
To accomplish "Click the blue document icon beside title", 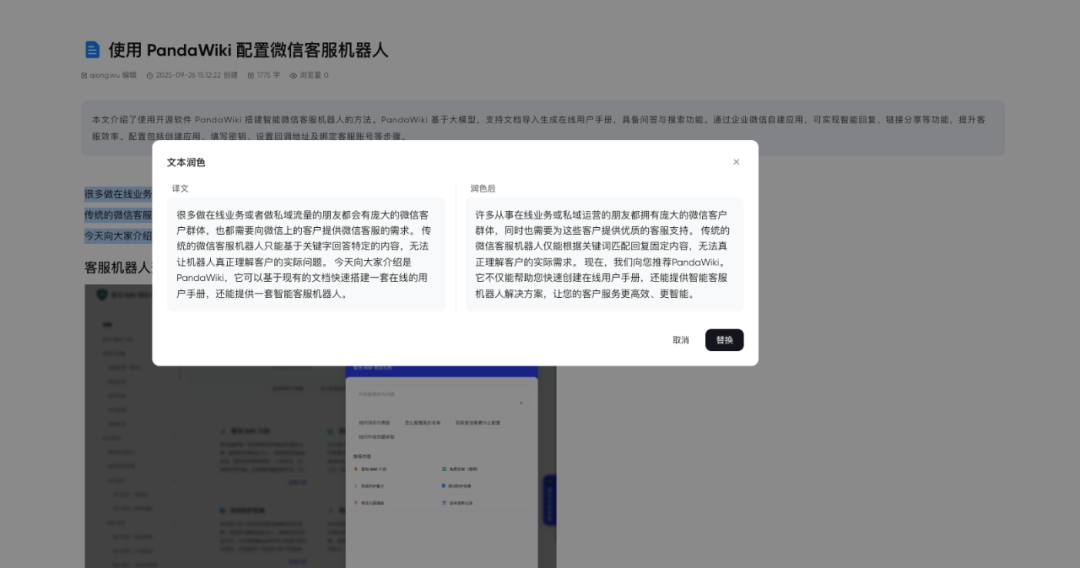I will point(92,50).
